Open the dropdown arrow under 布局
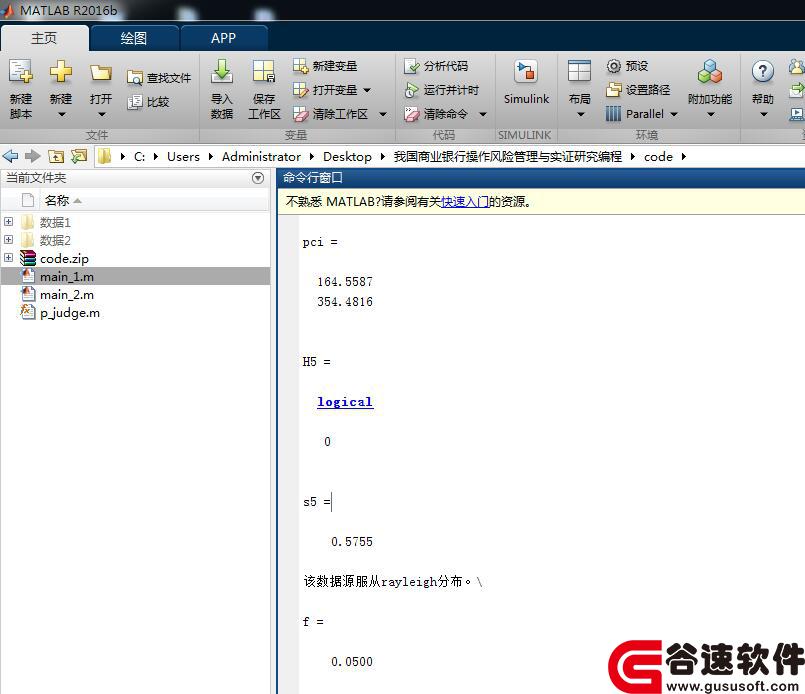805x694 pixels. [x=580, y=114]
